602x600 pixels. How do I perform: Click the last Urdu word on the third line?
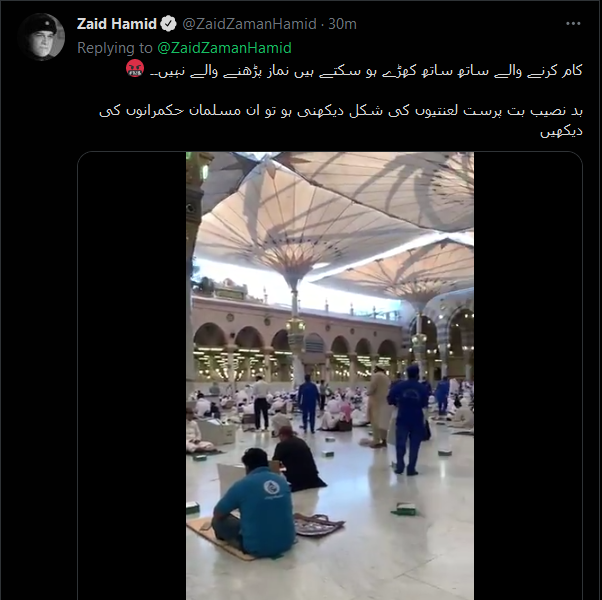(x=562, y=132)
